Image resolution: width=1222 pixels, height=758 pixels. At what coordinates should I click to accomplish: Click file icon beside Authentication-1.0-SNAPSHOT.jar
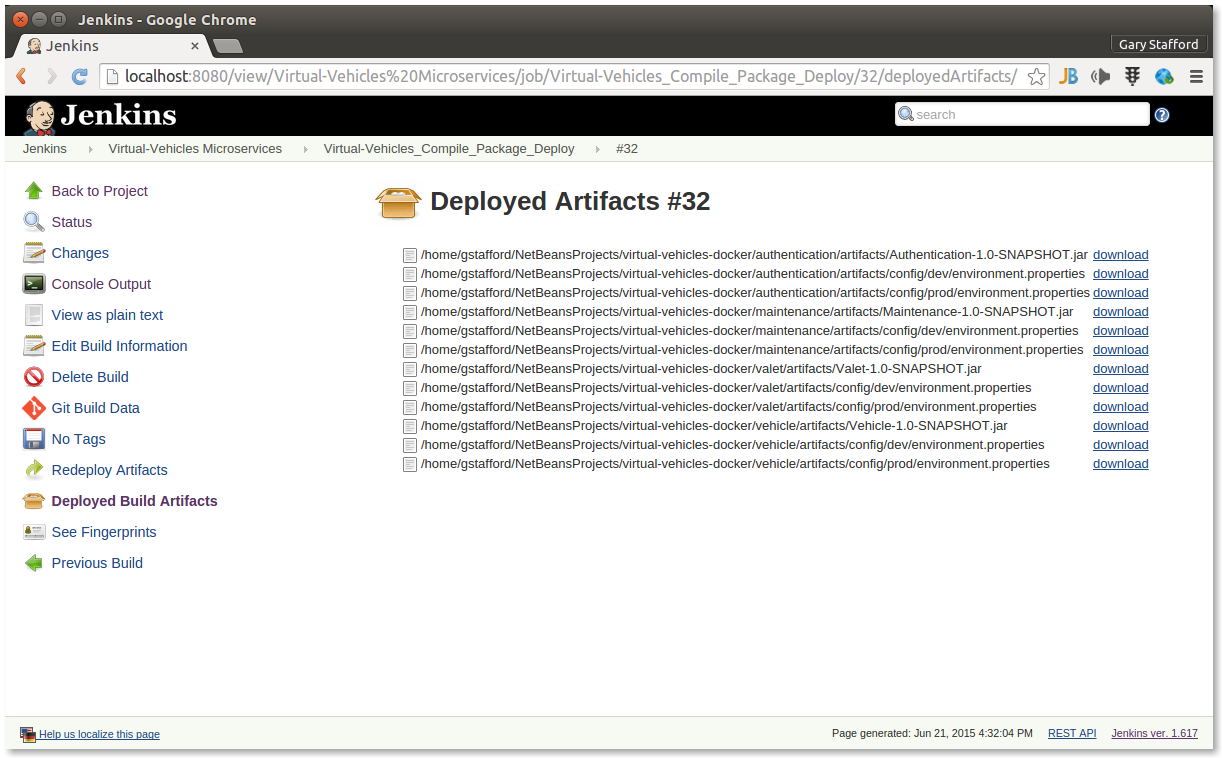coord(409,255)
